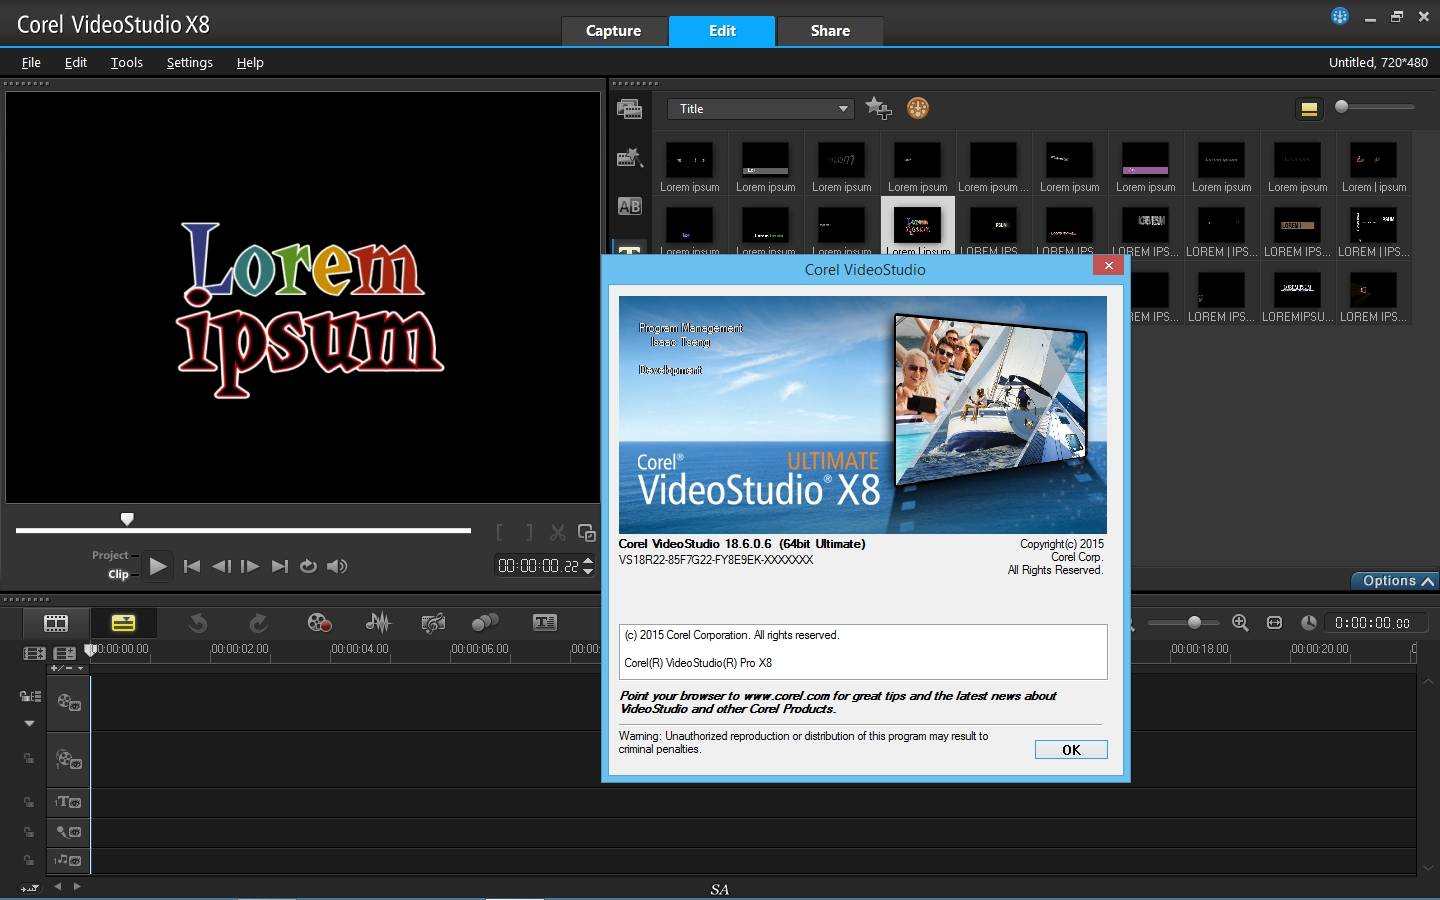Jump to End of clip
Viewport: 1440px width, 900px height.
280,566
